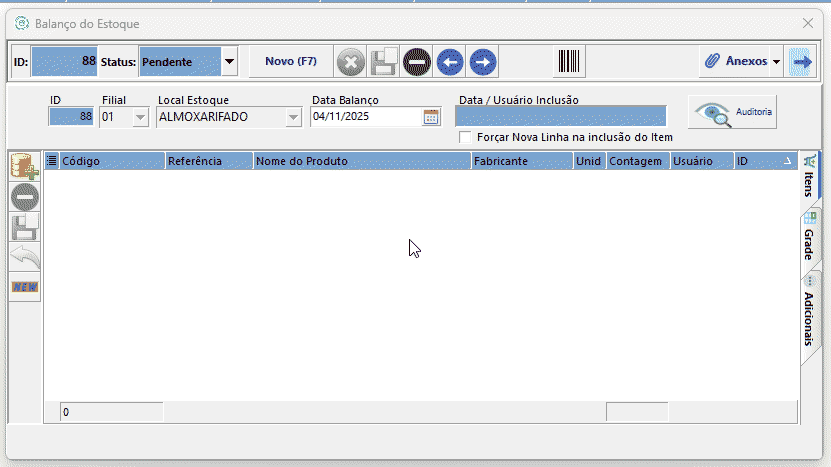The width and height of the screenshot is (831, 467).
Task: Click the grid list icon left of Código
Action: (52, 160)
